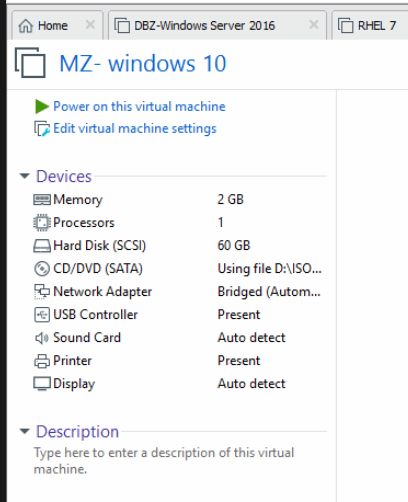
Task: Collapse the Devices section
Action: 25,176
